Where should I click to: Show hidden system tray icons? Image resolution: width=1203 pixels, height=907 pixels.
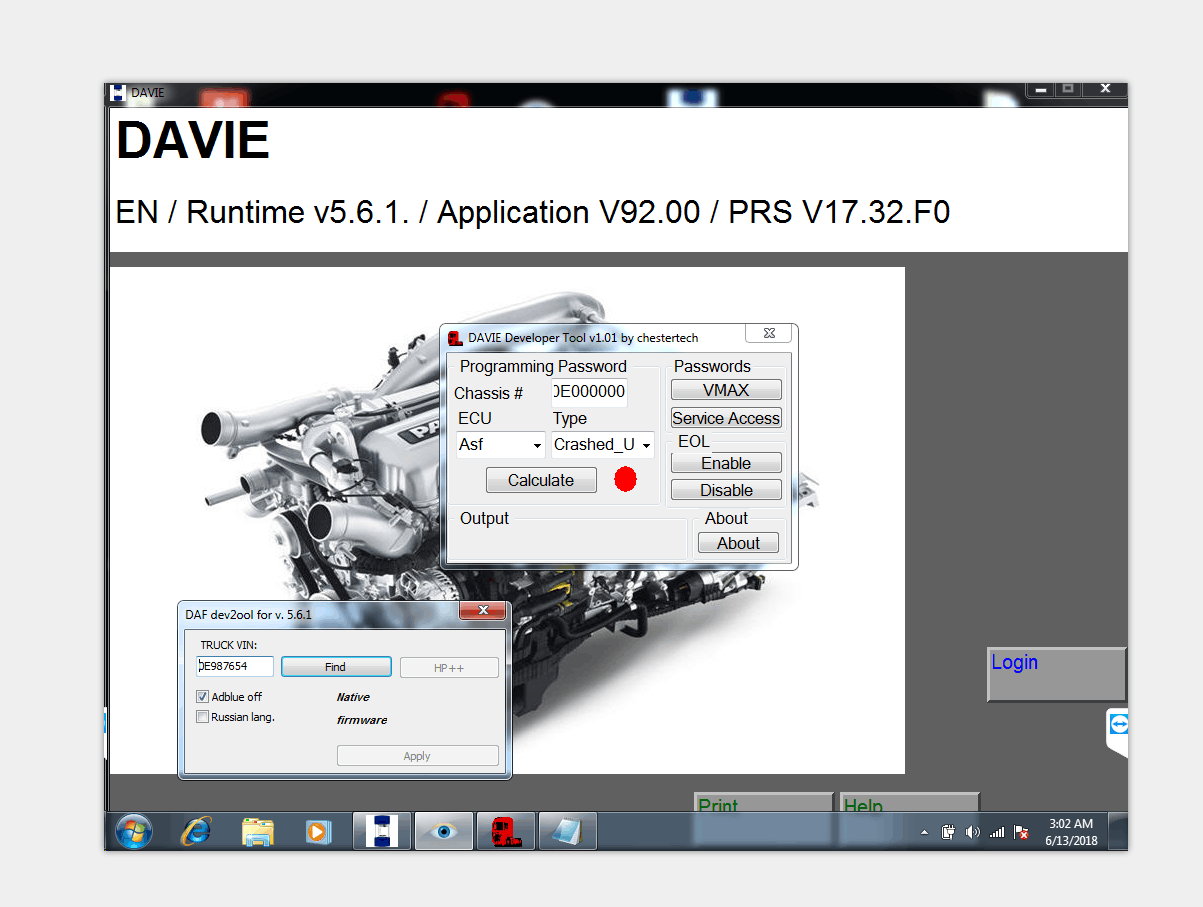pos(924,832)
